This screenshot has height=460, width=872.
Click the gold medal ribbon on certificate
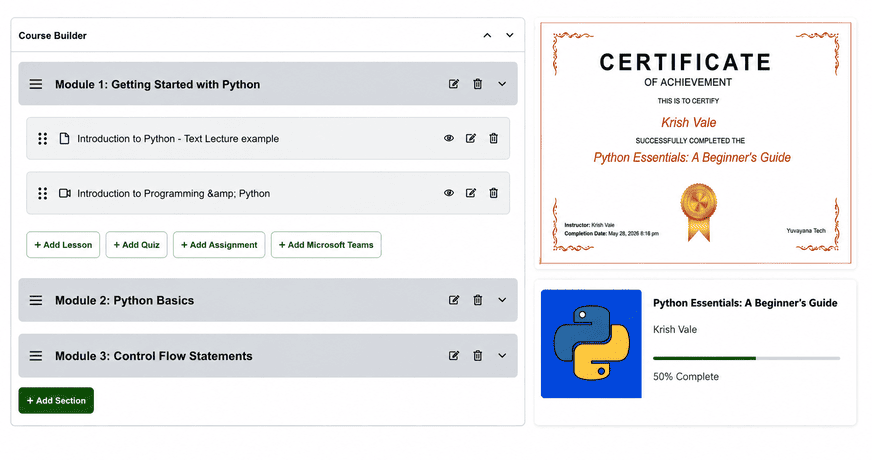pos(698,212)
